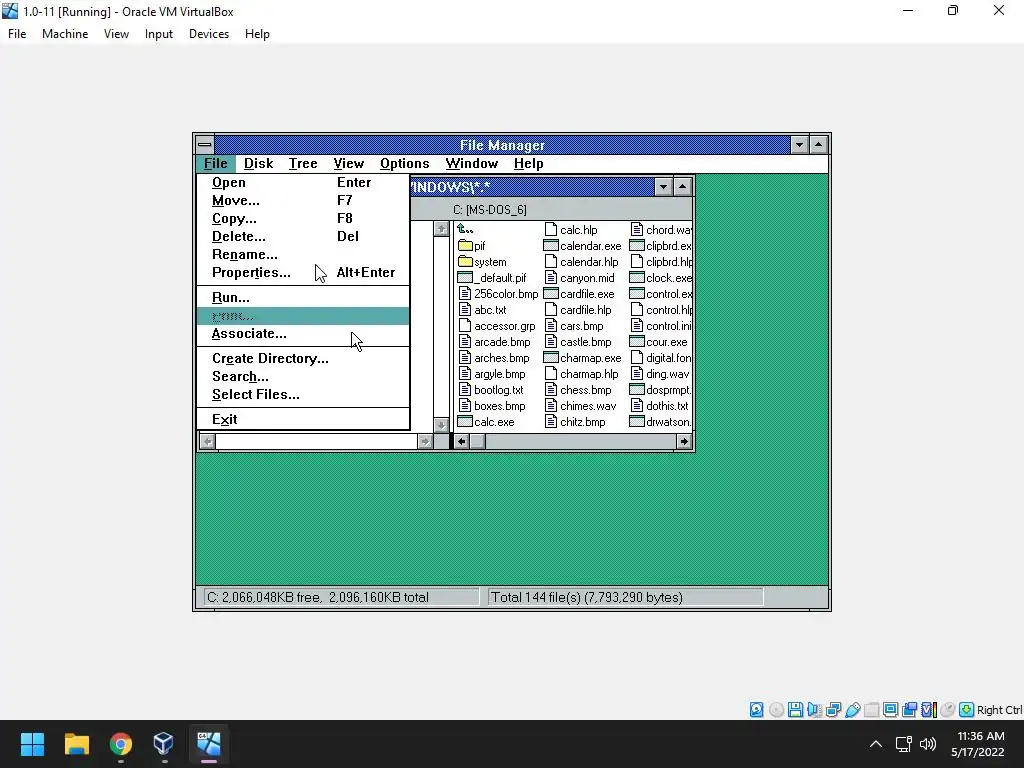Click VirtualBox cube icon in taskbar
Viewport: 1024px width, 768px height.
[163, 744]
